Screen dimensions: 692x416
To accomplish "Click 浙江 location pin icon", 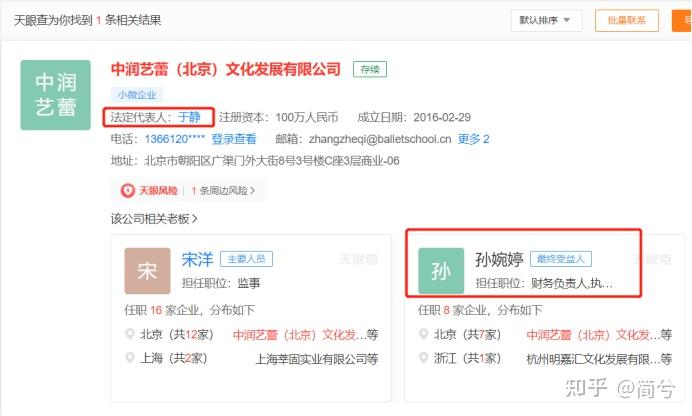I will [x=424, y=358].
